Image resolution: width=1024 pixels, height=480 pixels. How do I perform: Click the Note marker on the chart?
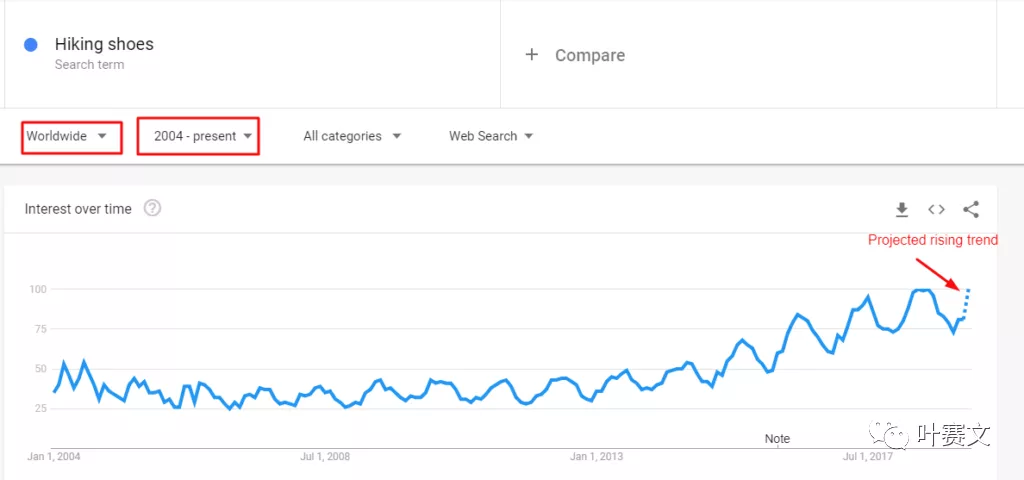click(777, 439)
